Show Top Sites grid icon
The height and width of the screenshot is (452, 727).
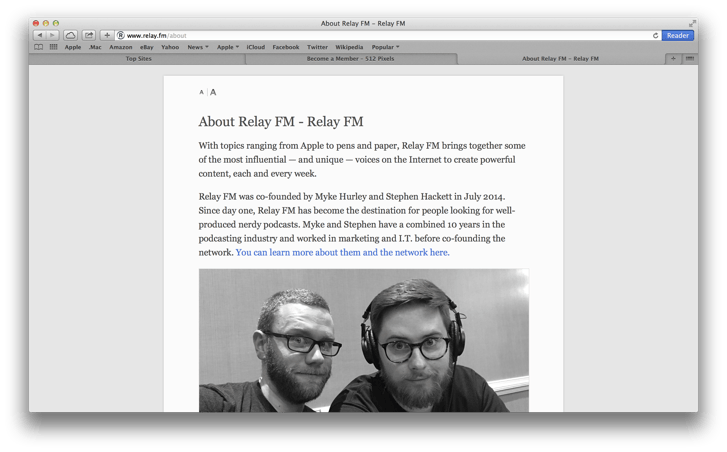[53, 47]
